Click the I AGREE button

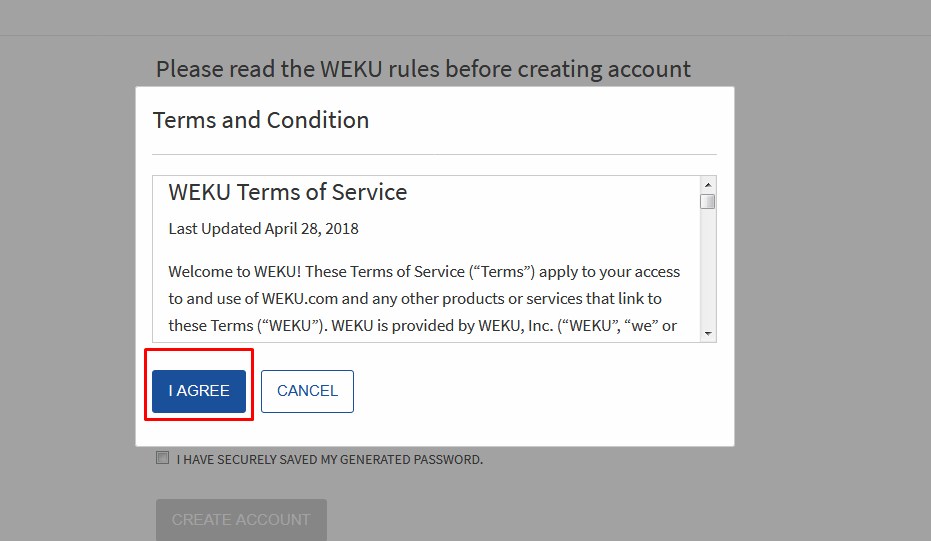[x=199, y=391]
